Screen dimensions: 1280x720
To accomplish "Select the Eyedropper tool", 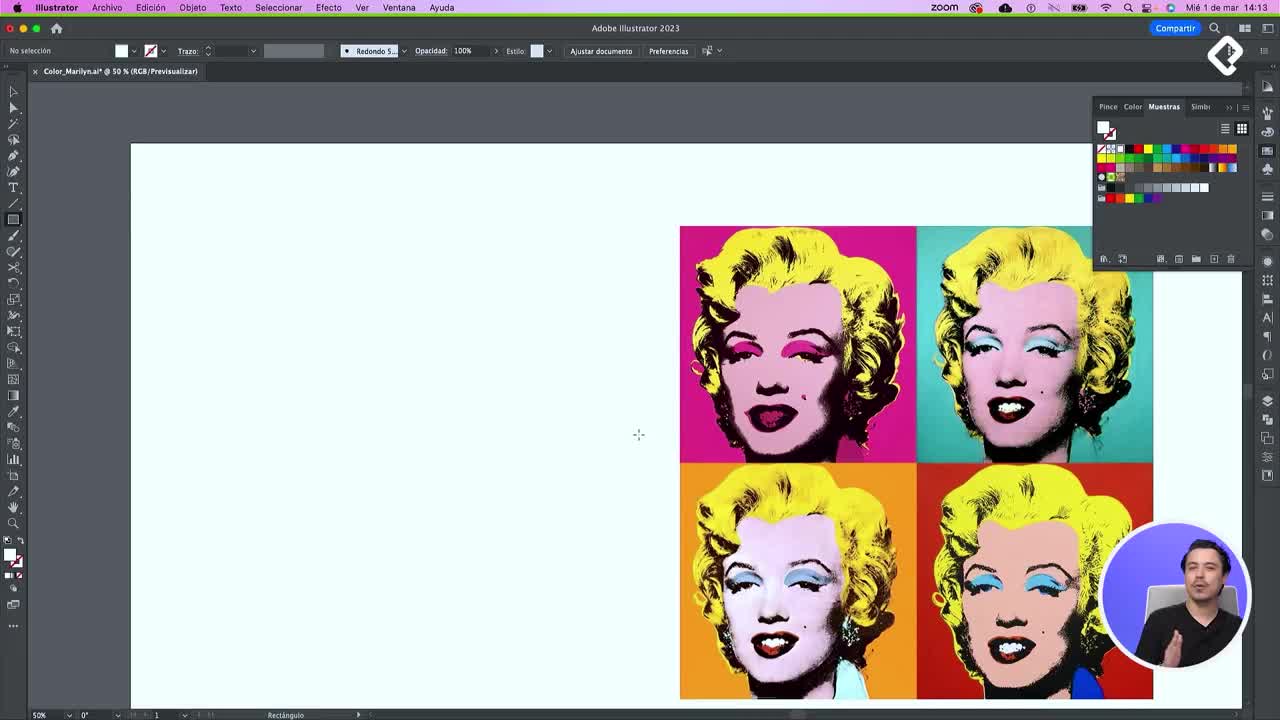I will point(13,411).
